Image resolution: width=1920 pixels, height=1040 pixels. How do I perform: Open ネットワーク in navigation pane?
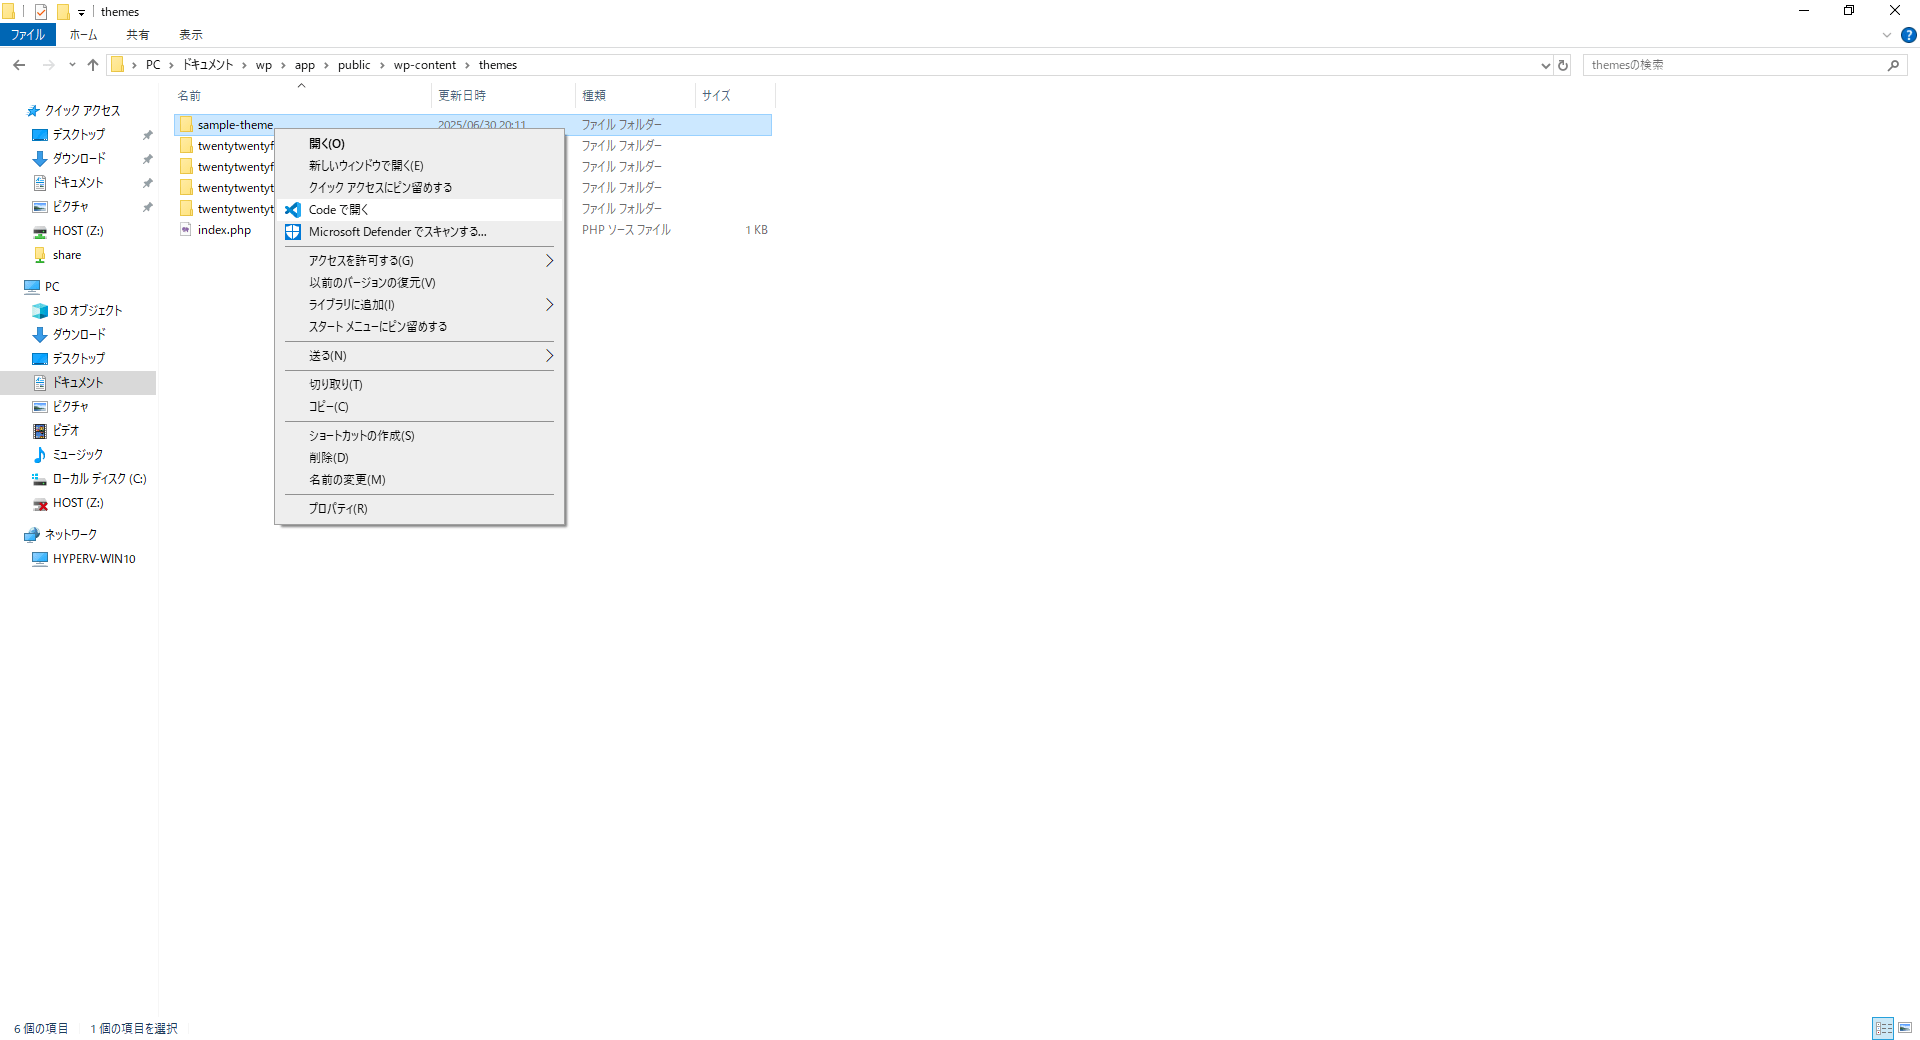click(x=71, y=535)
